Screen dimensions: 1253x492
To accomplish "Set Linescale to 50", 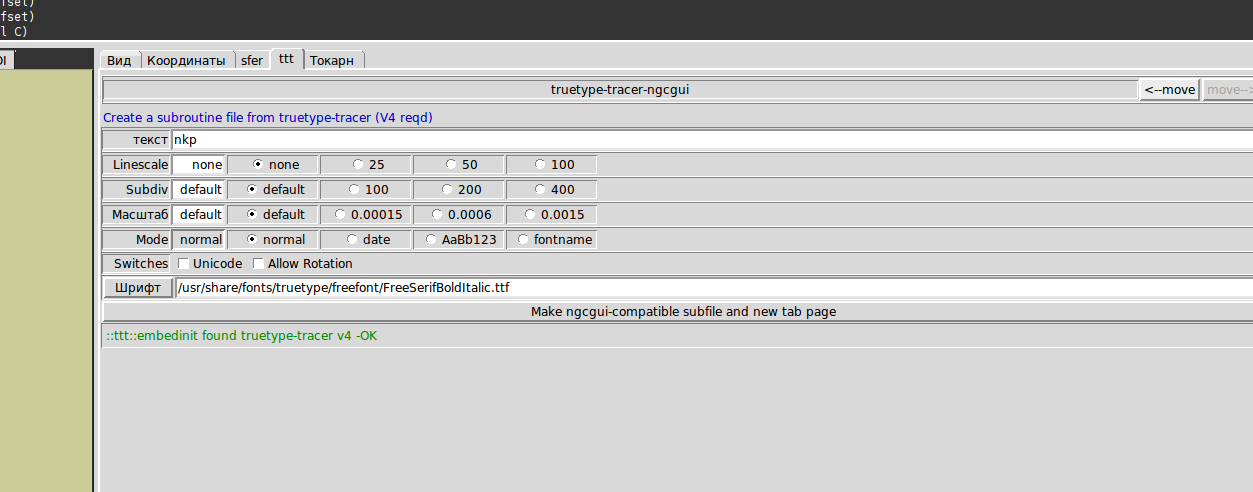I will pyautogui.click(x=461, y=165).
